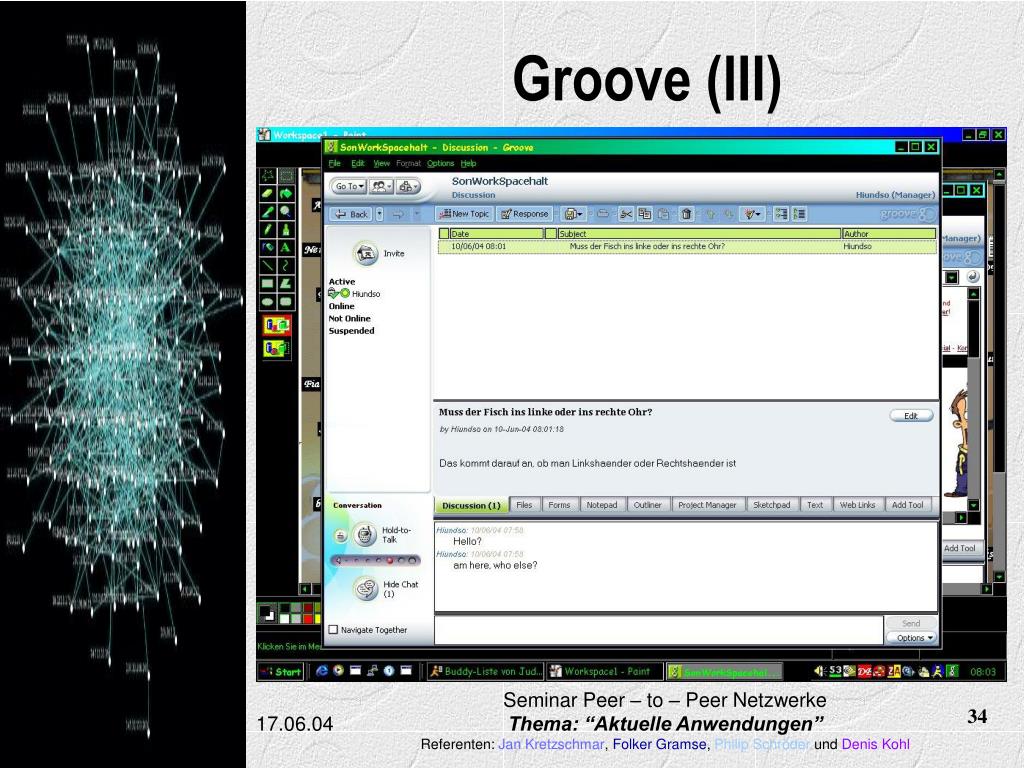This screenshot has height=768, width=1024.
Task: Switch to the Sketchpad tab
Action: click(x=771, y=505)
